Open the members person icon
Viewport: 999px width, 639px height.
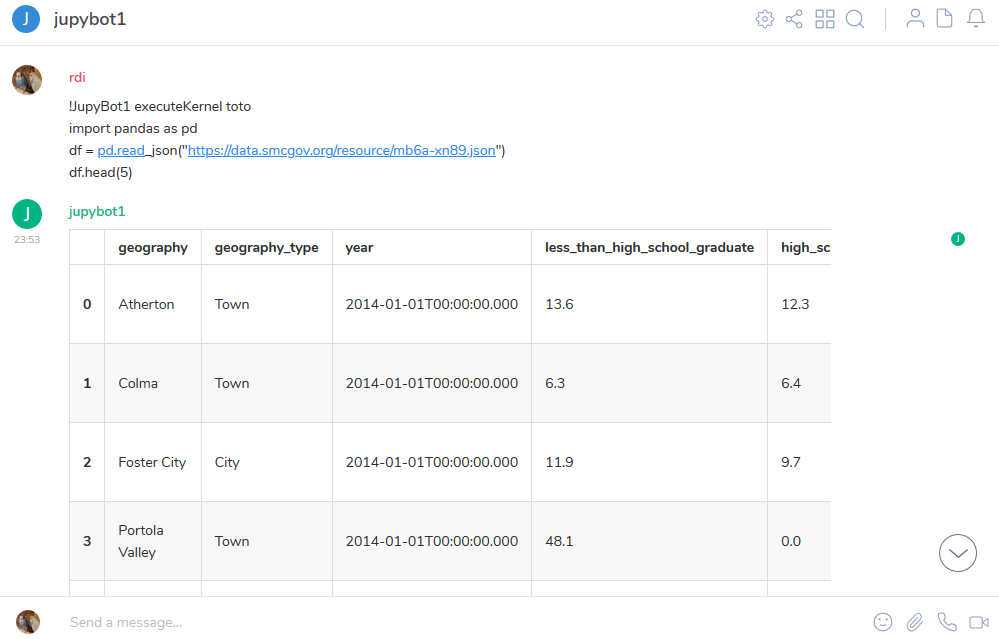[915, 19]
